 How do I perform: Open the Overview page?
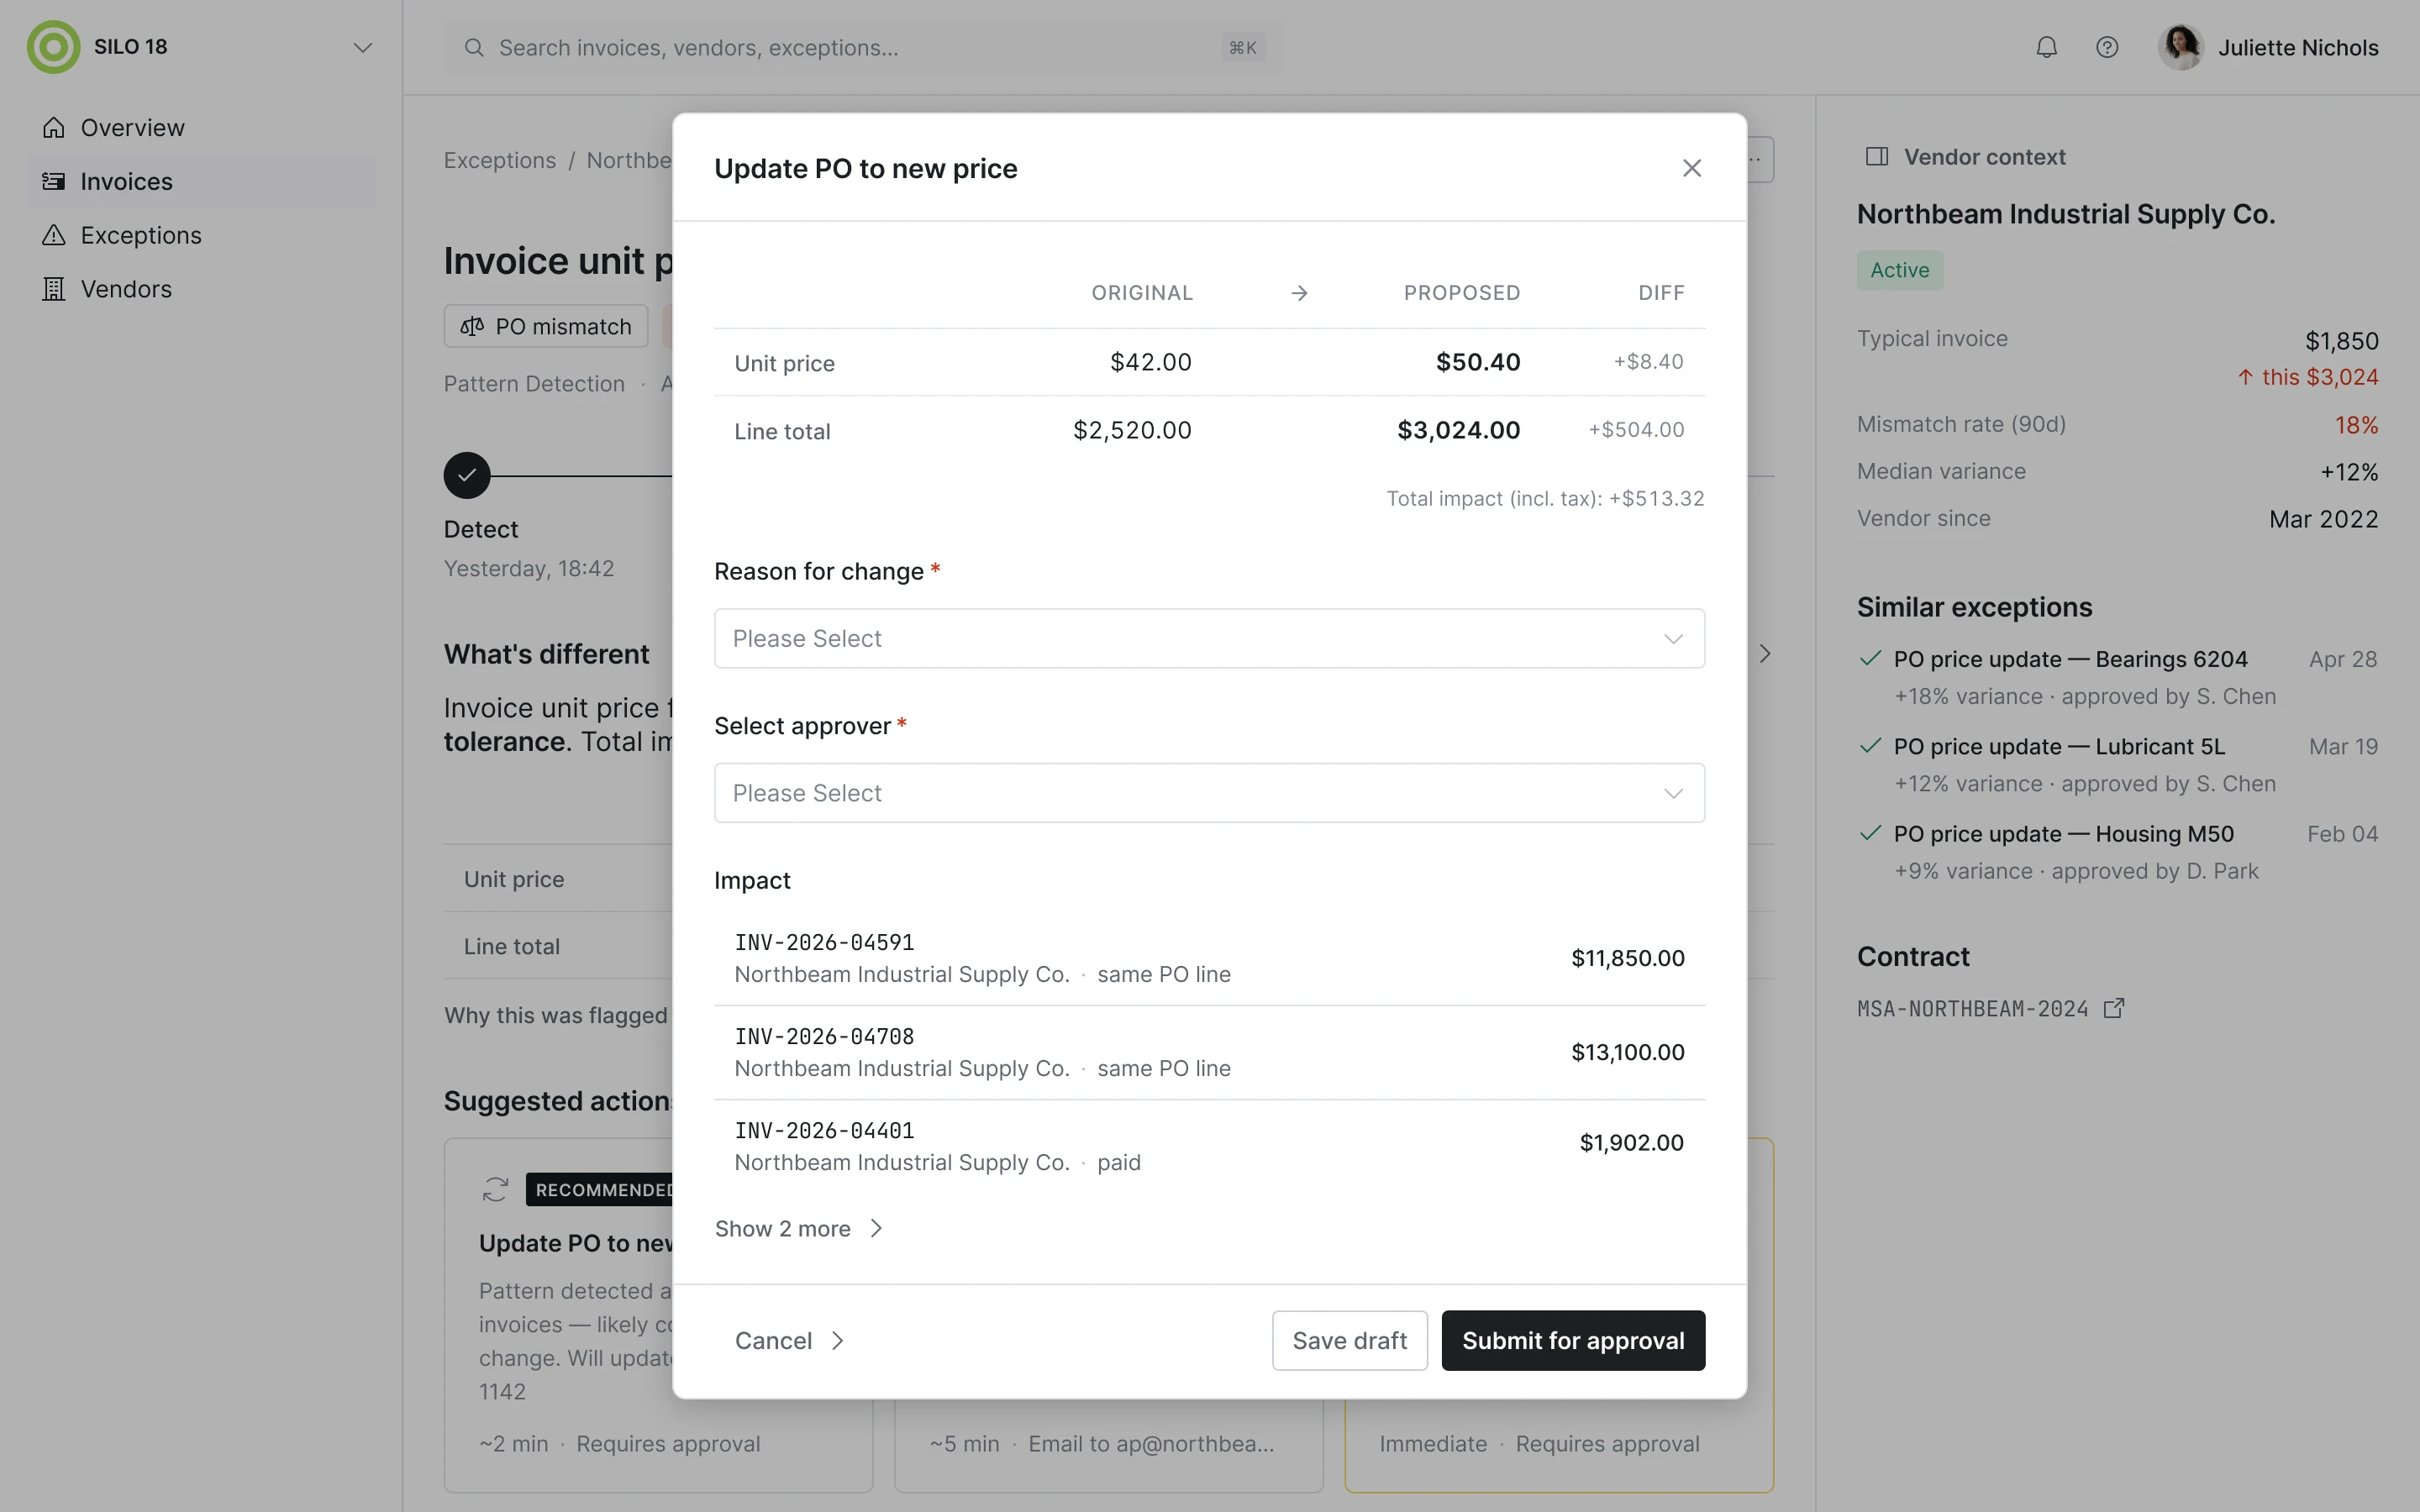[x=202, y=128]
